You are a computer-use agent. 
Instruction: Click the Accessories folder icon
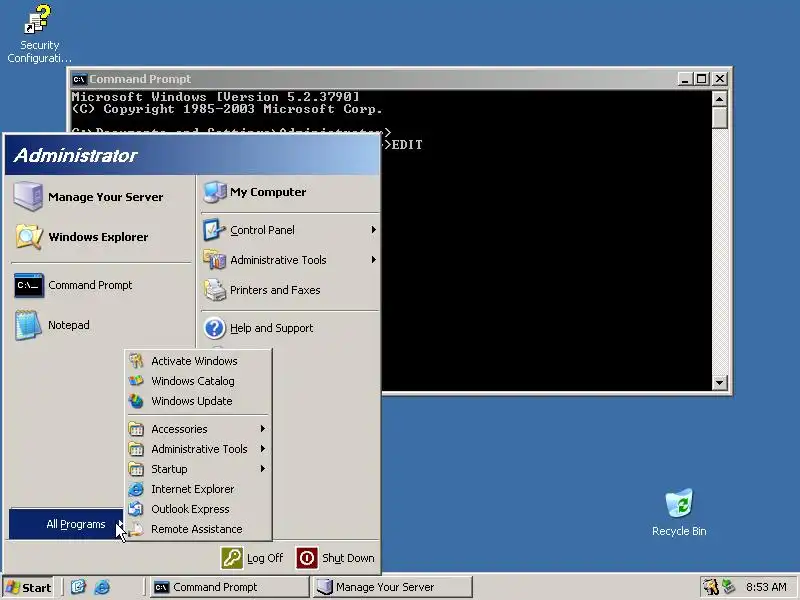click(136, 429)
